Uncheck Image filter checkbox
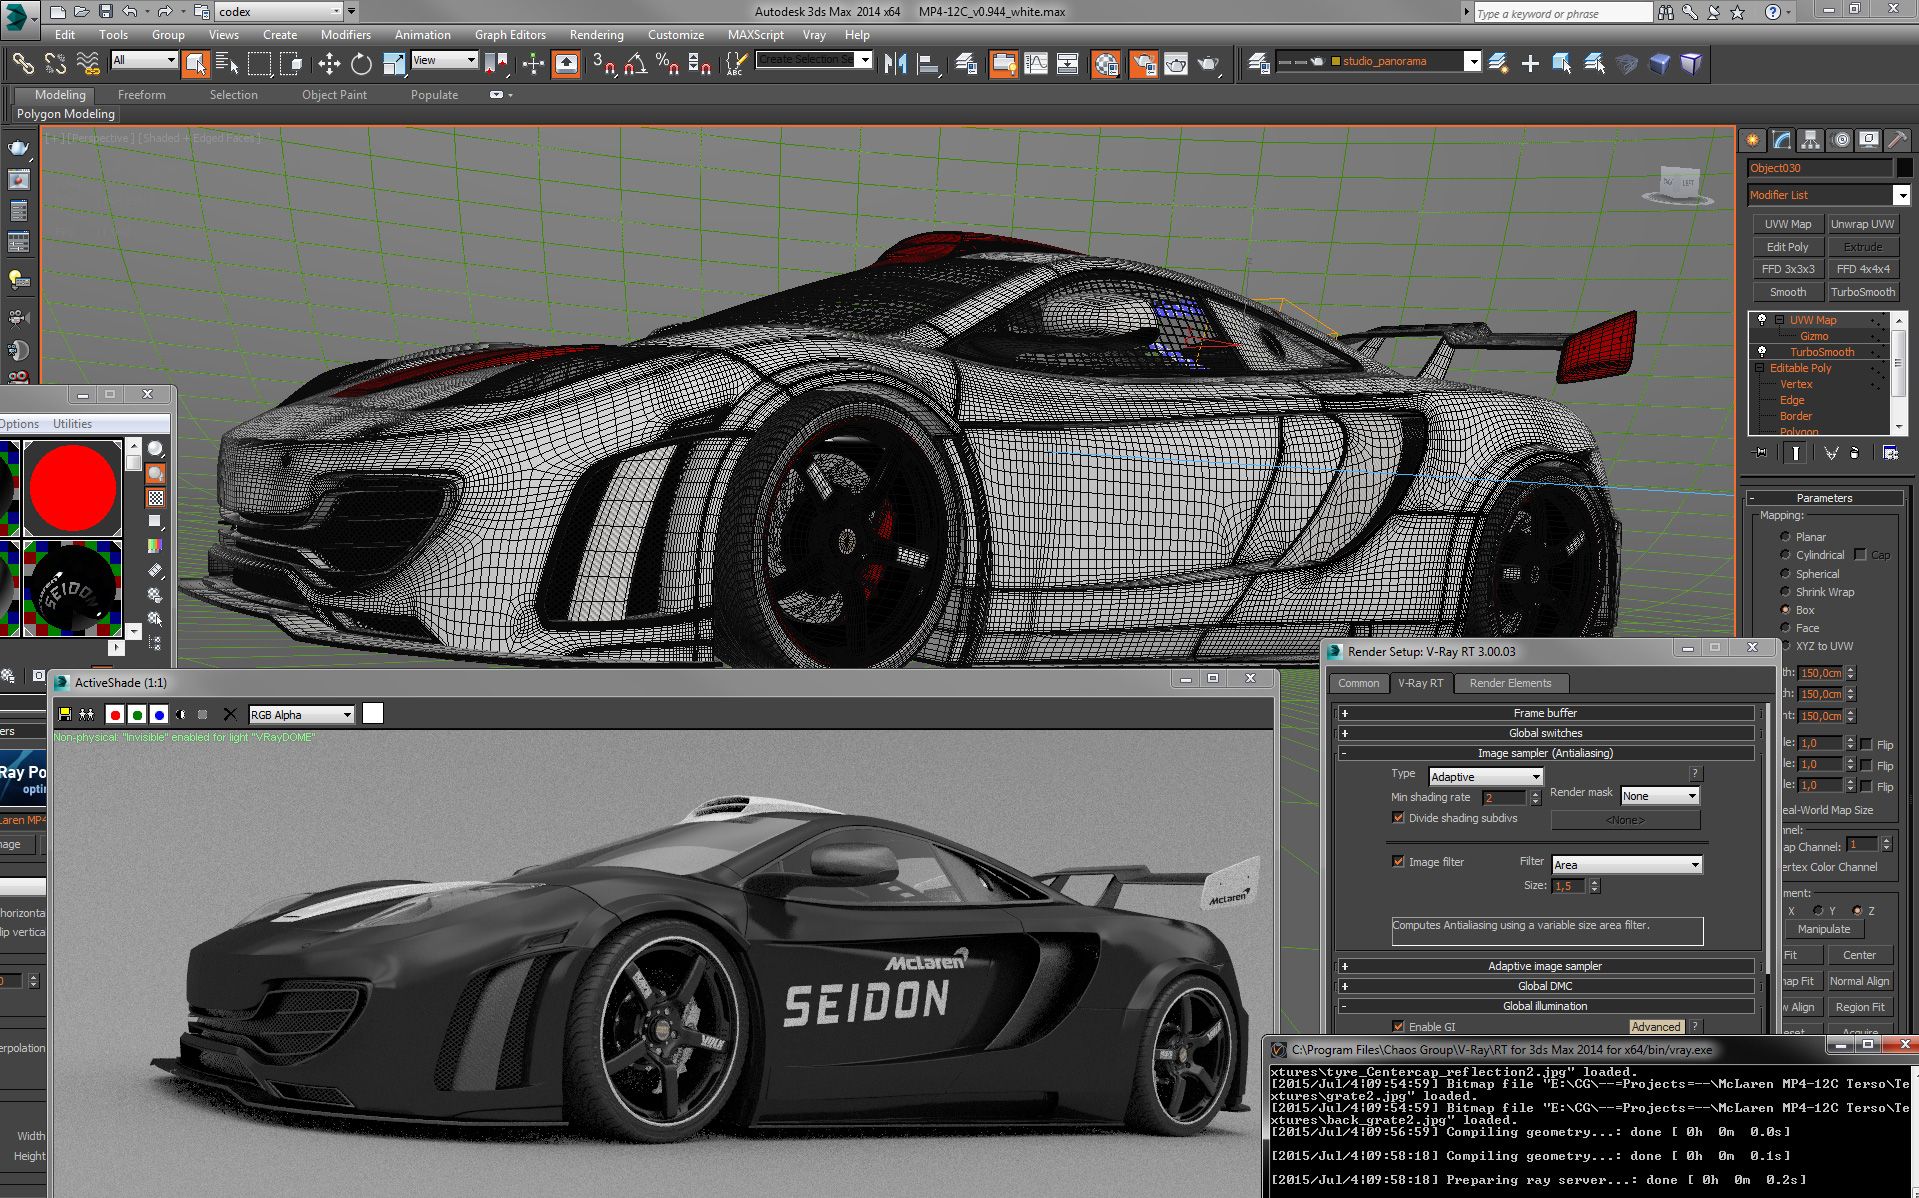The image size is (1919, 1198). coord(1398,862)
